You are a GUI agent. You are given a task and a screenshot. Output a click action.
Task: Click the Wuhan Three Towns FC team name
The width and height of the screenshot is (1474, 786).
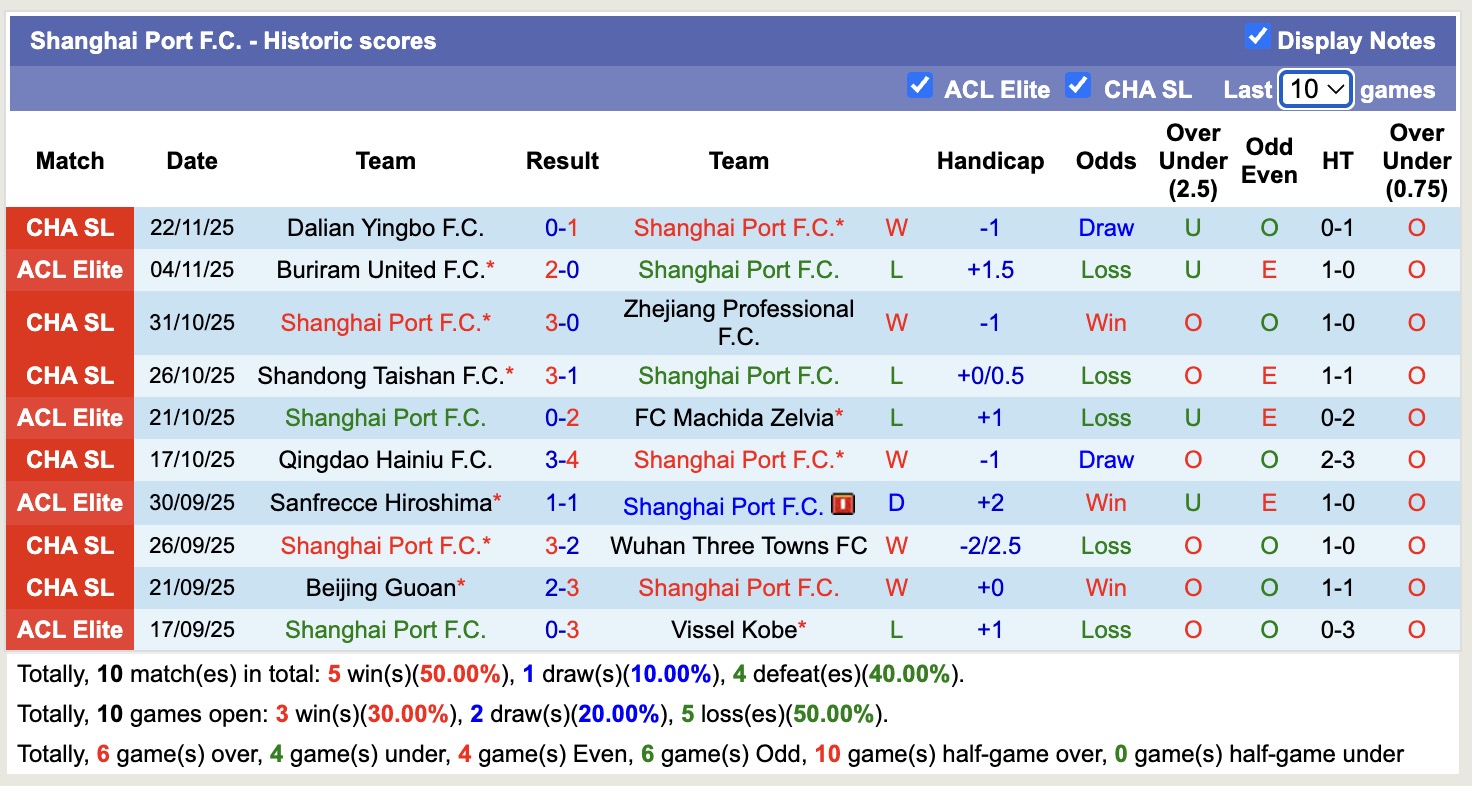click(x=739, y=545)
